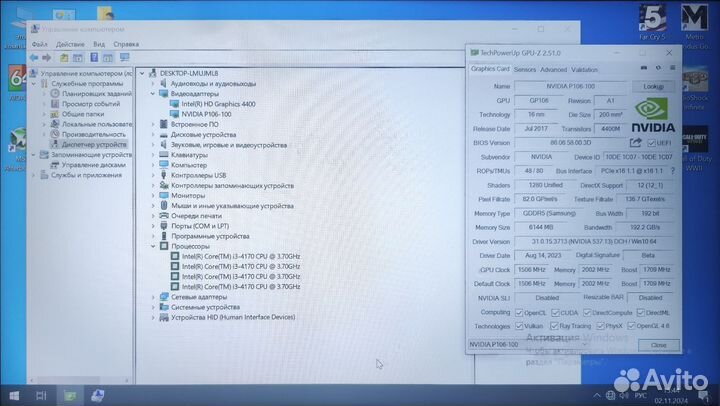The image size is (720, 406).
Task: Click the GPU-Z Name field
Action: [x=570, y=86]
